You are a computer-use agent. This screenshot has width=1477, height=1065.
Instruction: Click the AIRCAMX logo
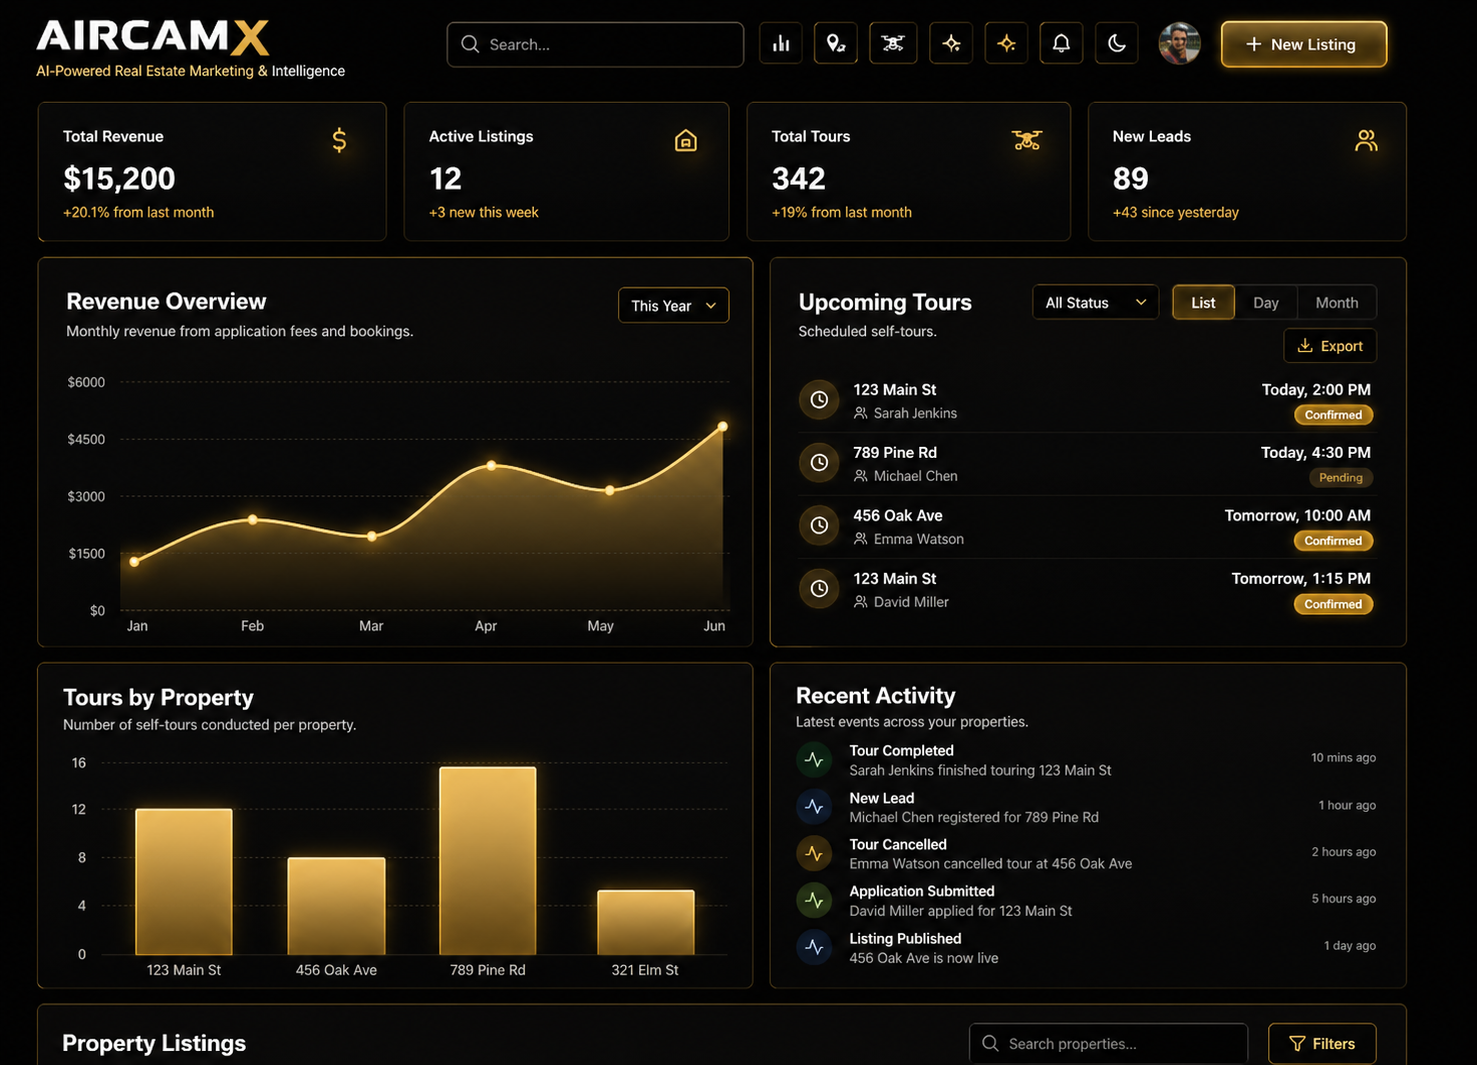(x=153, y=37)
